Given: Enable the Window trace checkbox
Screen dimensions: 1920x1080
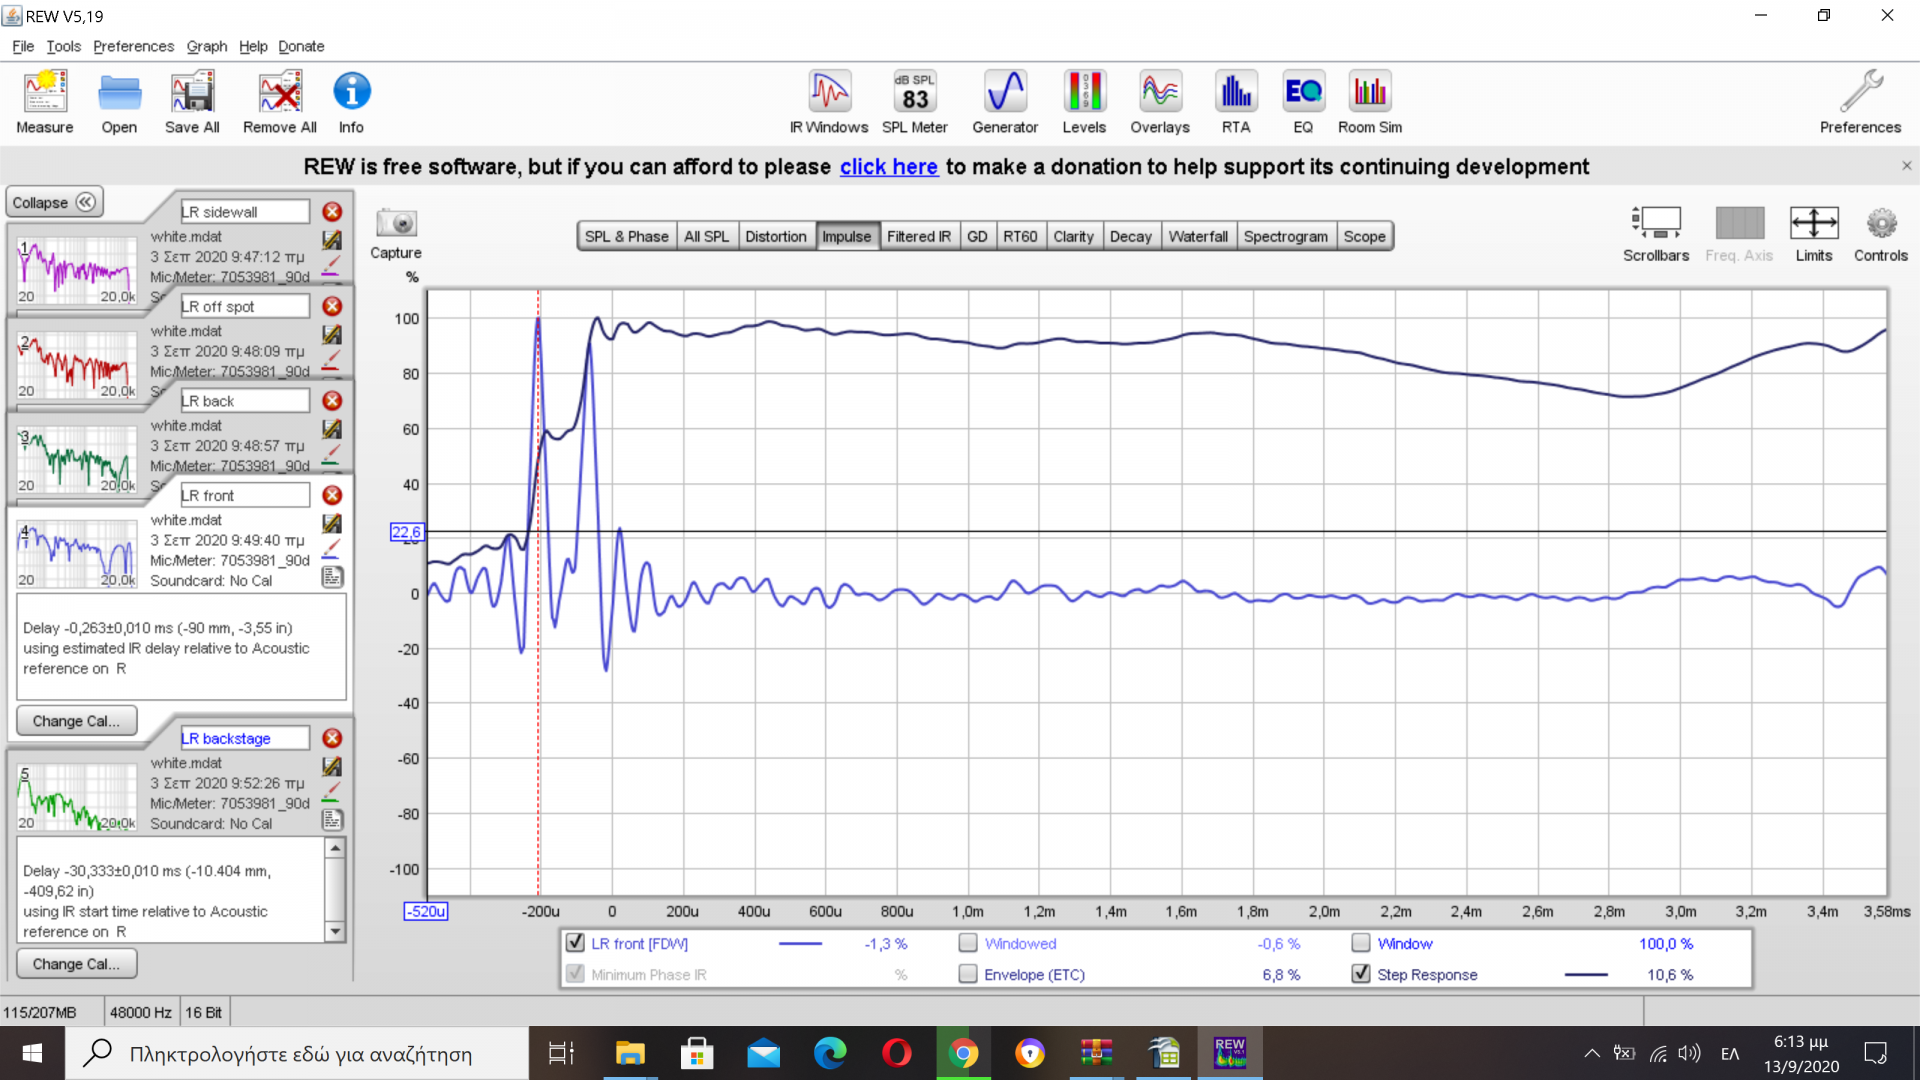Looking at the screenshot, I should (1361, 942).
